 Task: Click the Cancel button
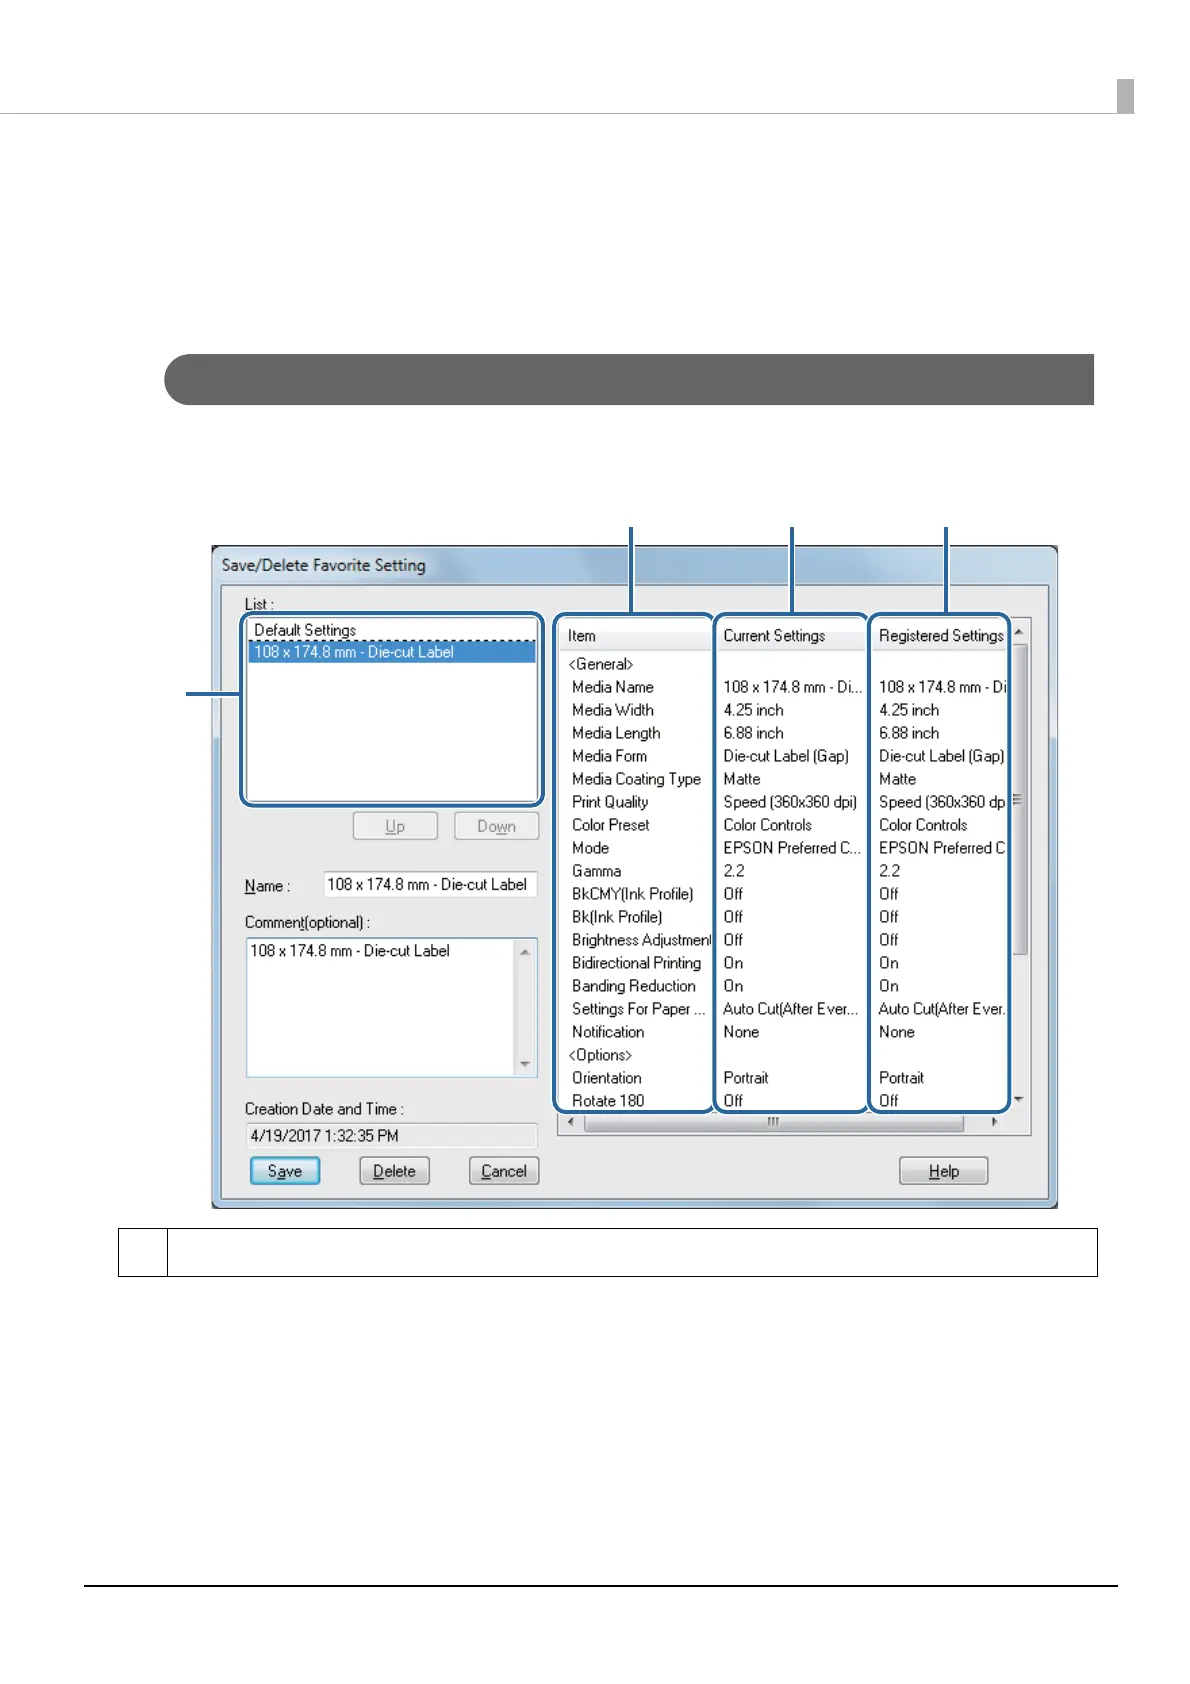(504, 1171)
